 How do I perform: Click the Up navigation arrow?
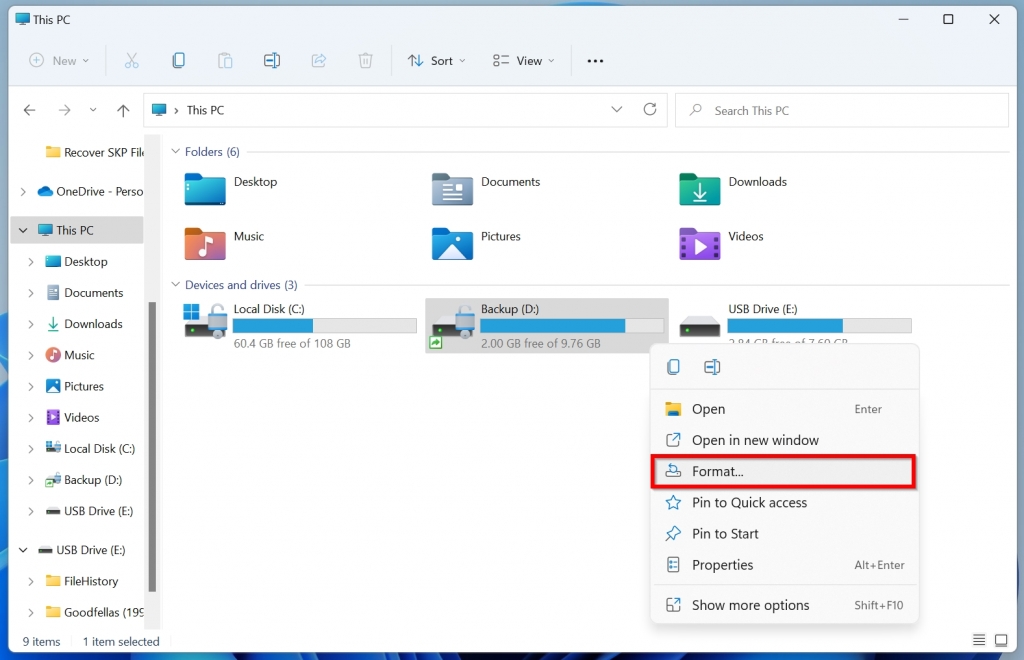pyautogui.click(x=122, y=110)
